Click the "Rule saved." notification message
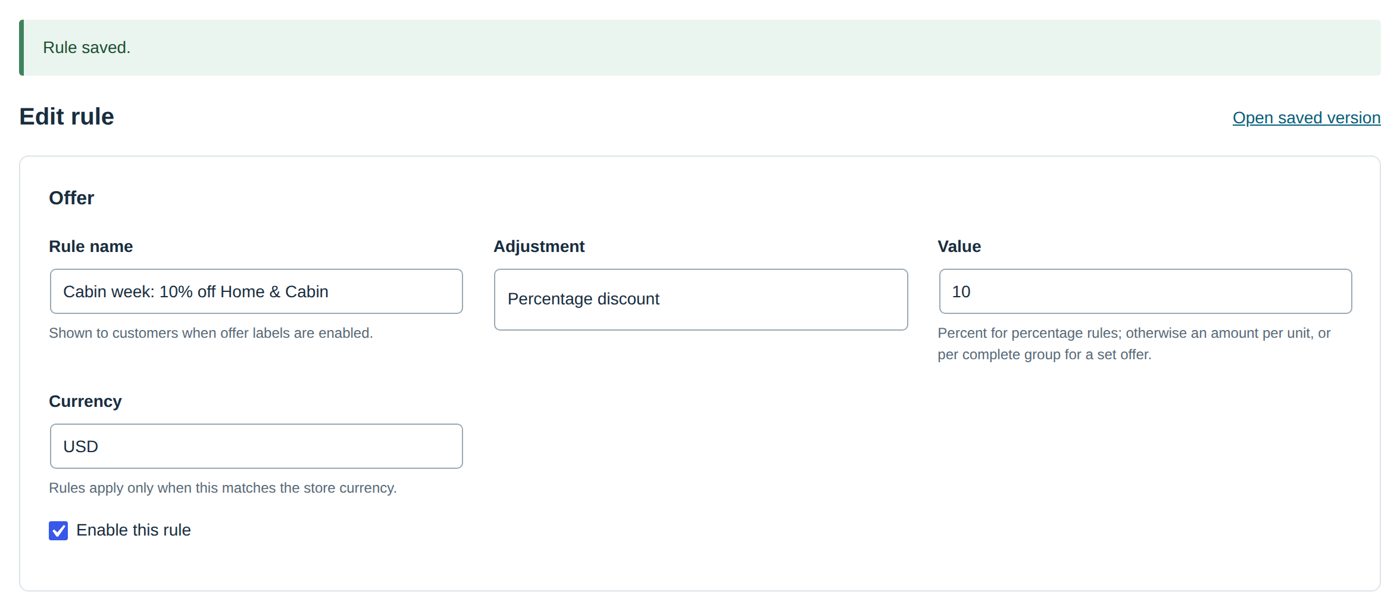The width and height of the screenshot is (1400, 610). [x=87, y=48]
